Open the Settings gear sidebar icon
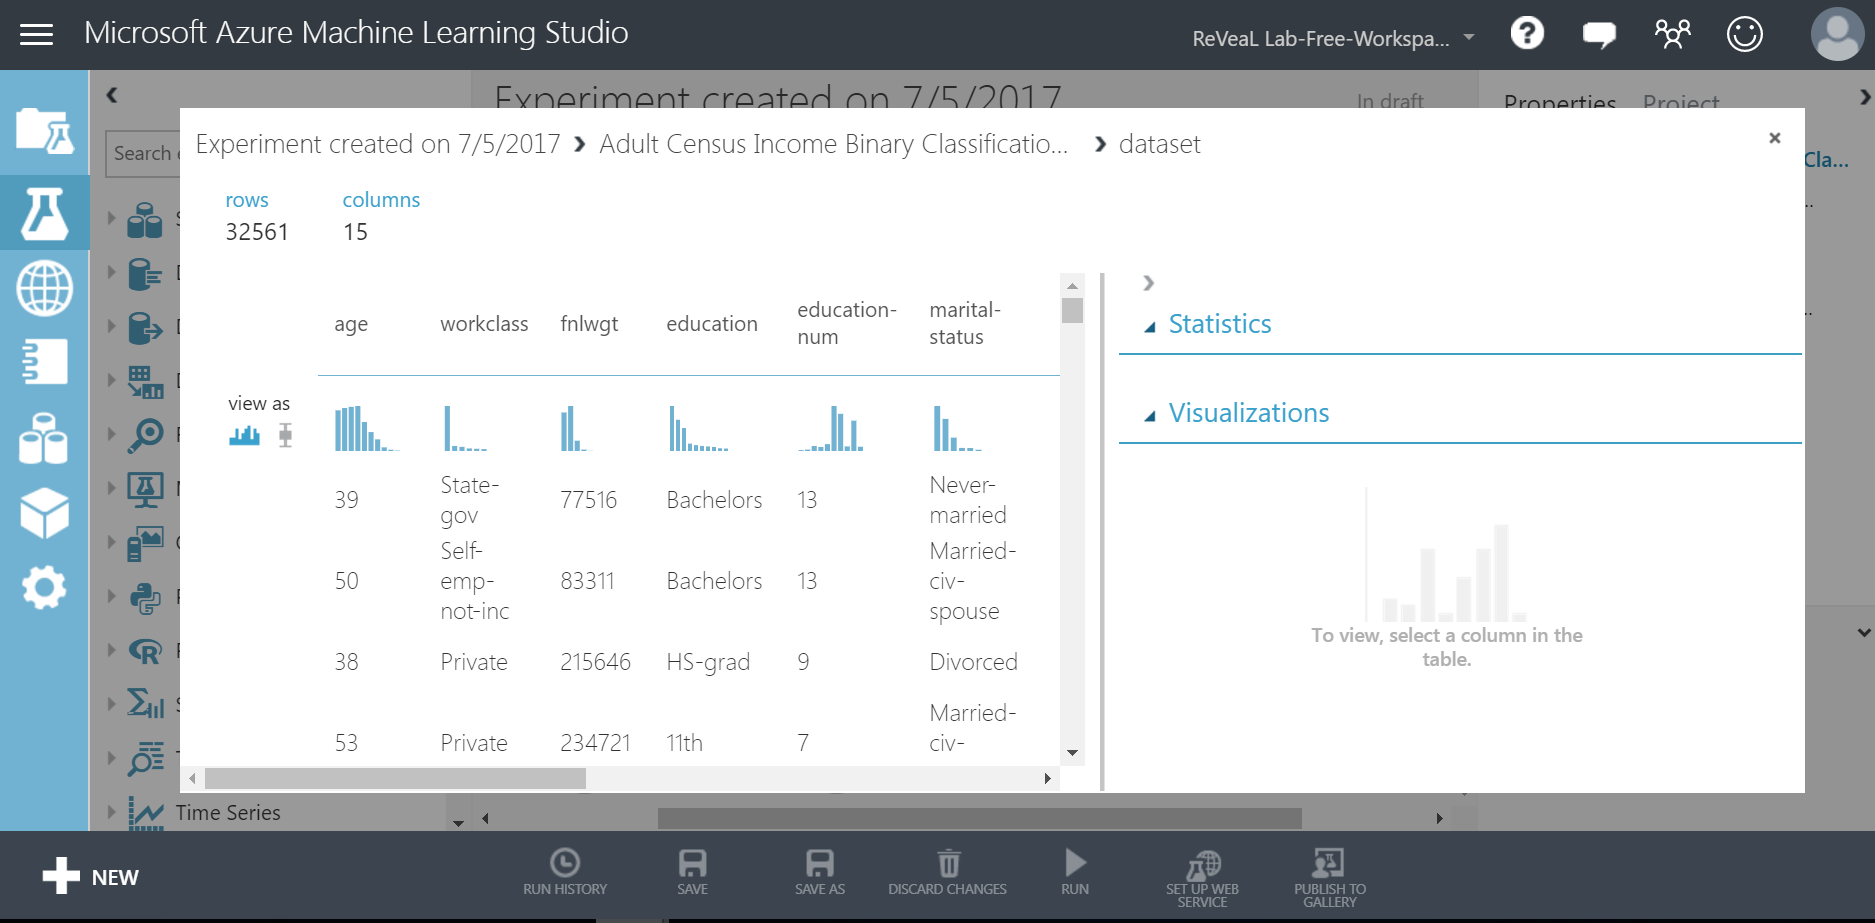This screenshot has width=1875, height=923. (x=44, y=587)
